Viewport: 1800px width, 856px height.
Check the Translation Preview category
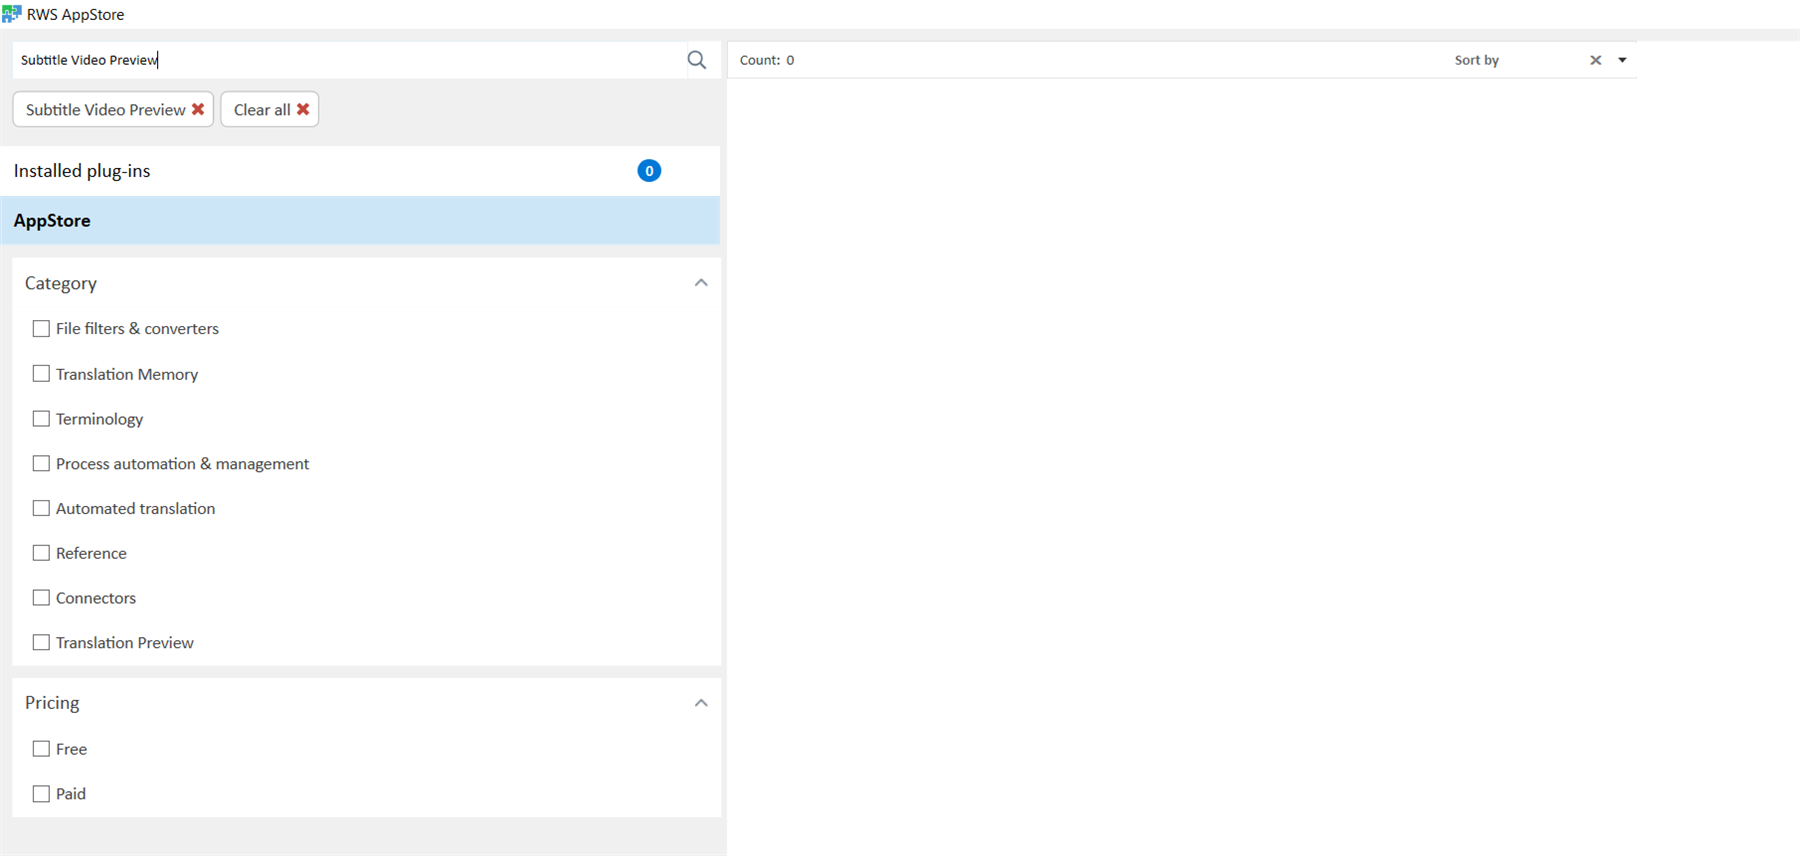pyautogui.click(x=41, y=642)
